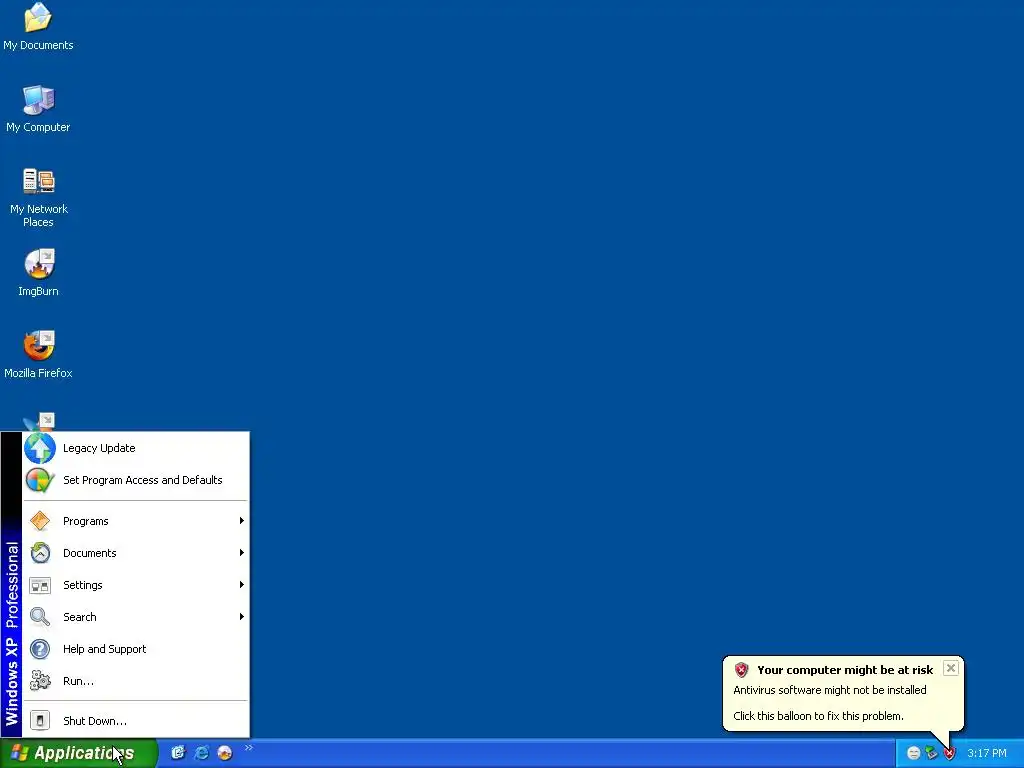
Task: Open Help and Support
Action: coord(136,649)
